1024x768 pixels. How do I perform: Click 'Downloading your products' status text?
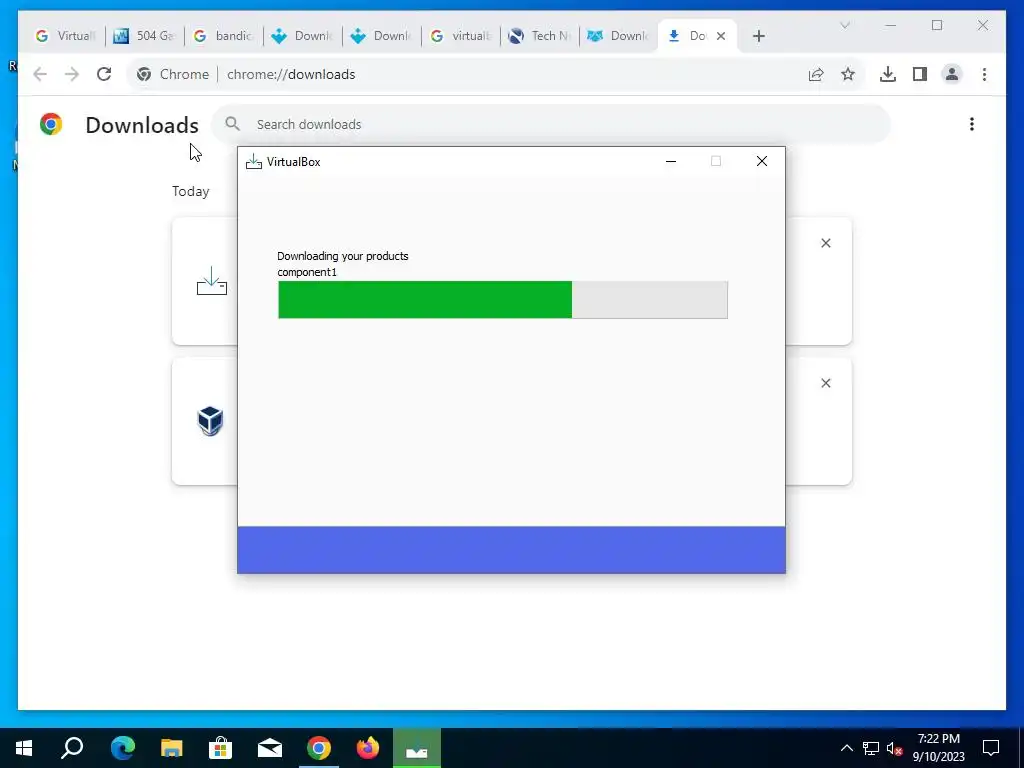pos(343,256)
